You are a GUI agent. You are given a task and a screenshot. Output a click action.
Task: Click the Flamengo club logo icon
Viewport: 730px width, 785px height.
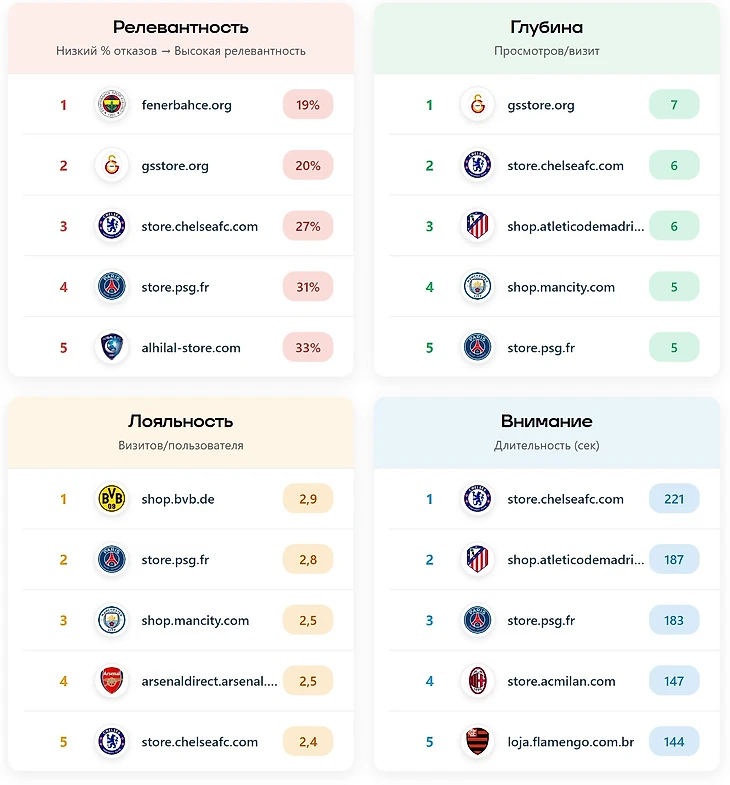[477, 742]
